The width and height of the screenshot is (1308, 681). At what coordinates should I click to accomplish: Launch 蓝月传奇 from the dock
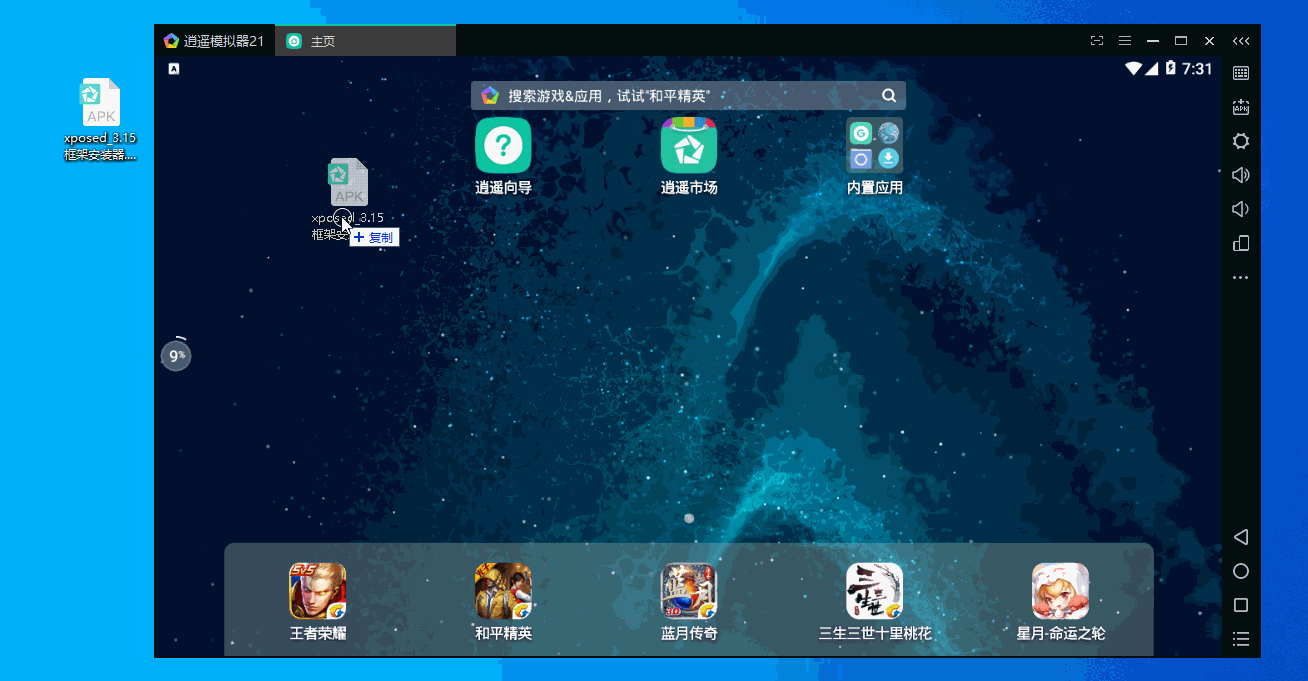[x=689, y=601]
